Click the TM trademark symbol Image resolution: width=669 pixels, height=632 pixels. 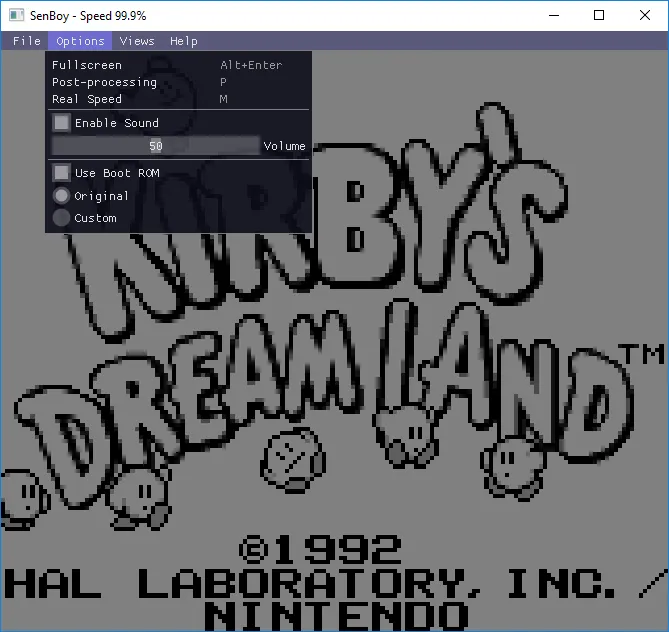[643, 355]
